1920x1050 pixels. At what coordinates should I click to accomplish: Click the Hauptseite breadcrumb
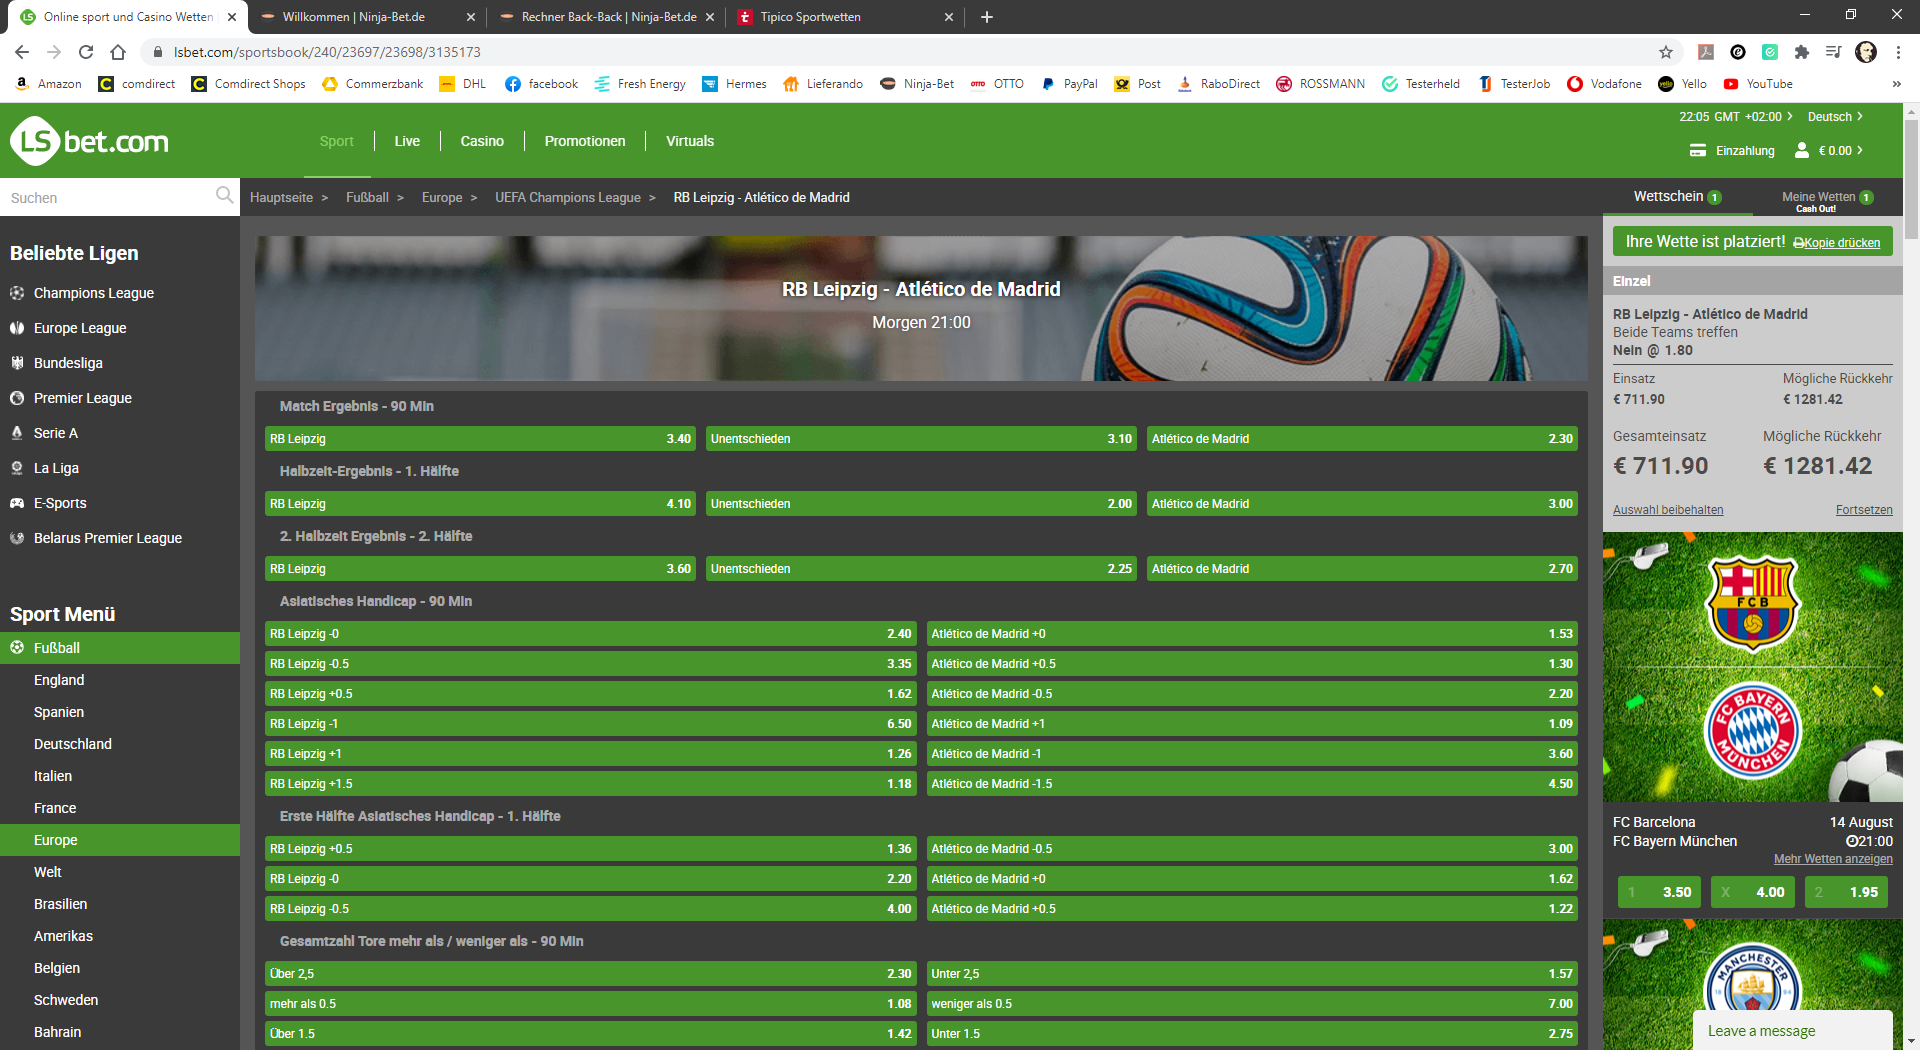click(281, 198)
